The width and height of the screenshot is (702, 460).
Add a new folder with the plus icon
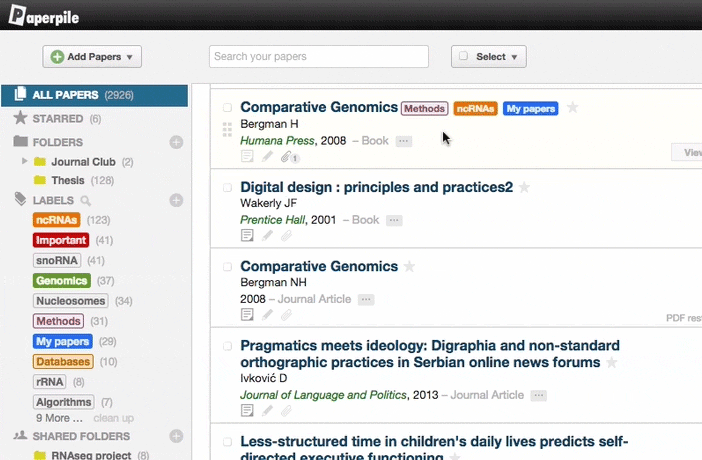pyautogui.click(x=176, y=143)
